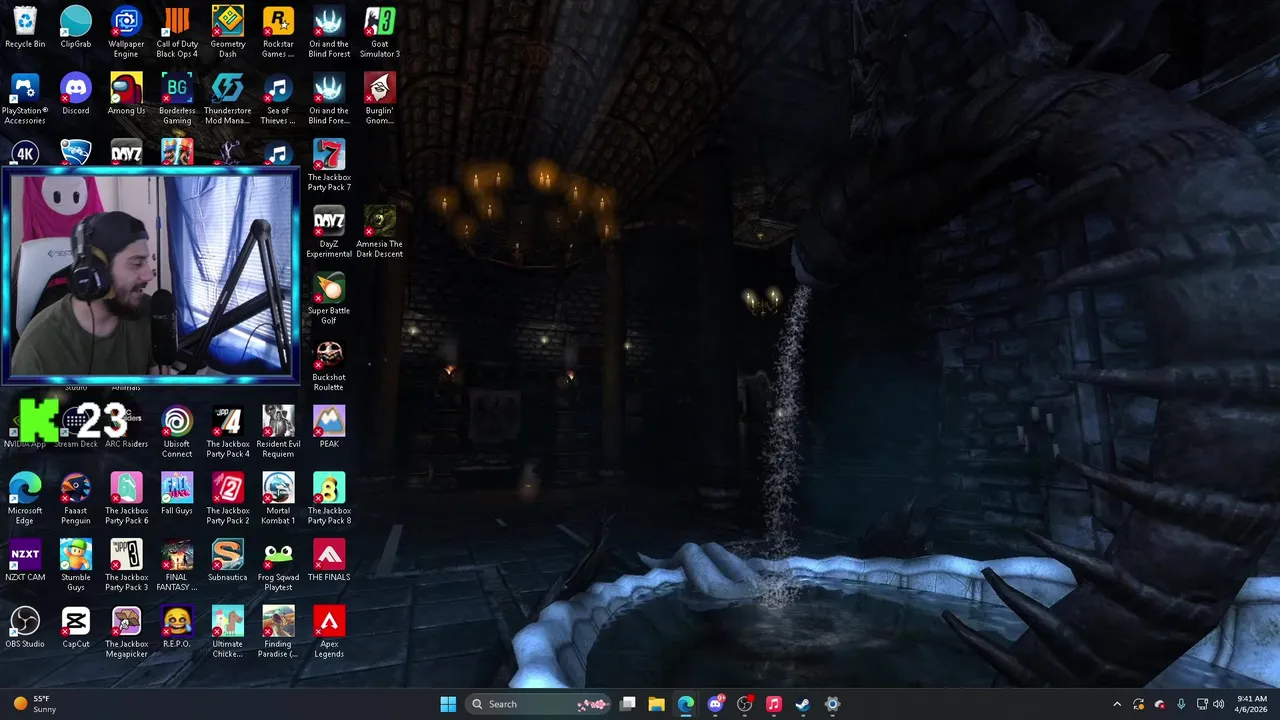
Task: Open the Wallpaper Engine shortcut
Action: (x=126, y=32)
